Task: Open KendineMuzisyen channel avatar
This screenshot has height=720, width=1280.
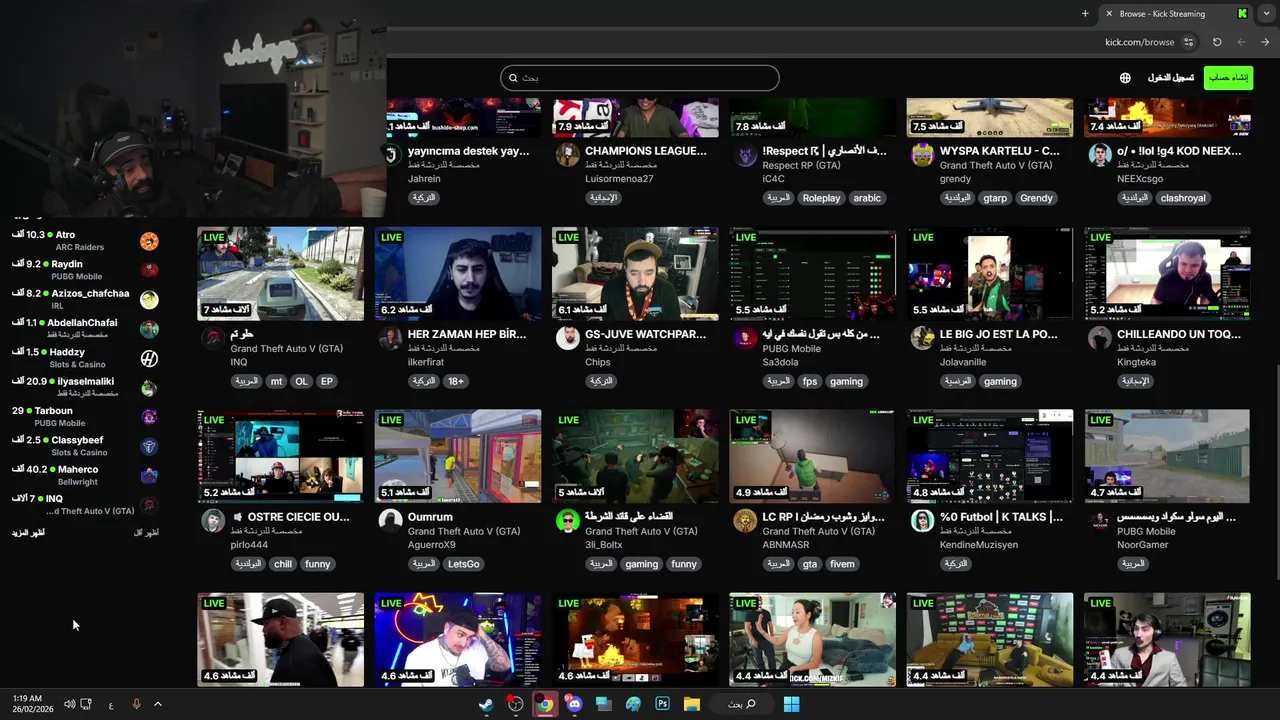Action: coord(922,520)
